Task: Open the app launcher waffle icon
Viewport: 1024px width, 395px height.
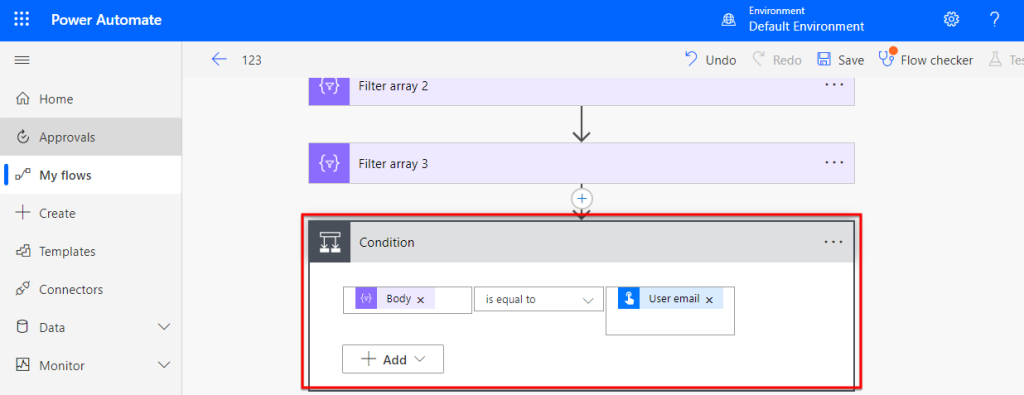Action: pos(22,20)
